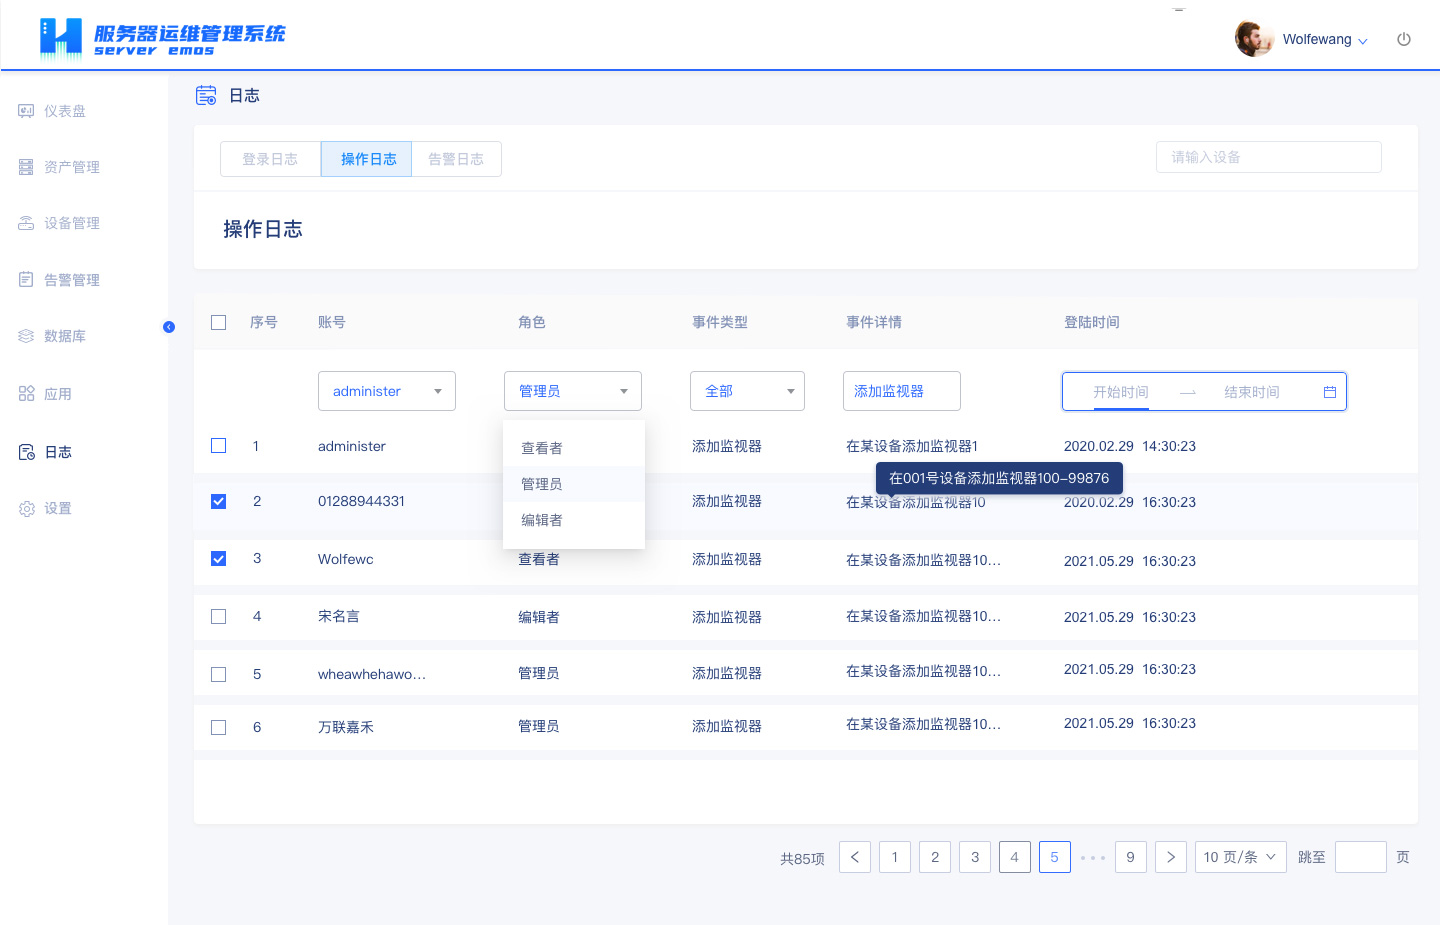
Task: Open the Wolfewang user menu
Action: pos(1323,40)
